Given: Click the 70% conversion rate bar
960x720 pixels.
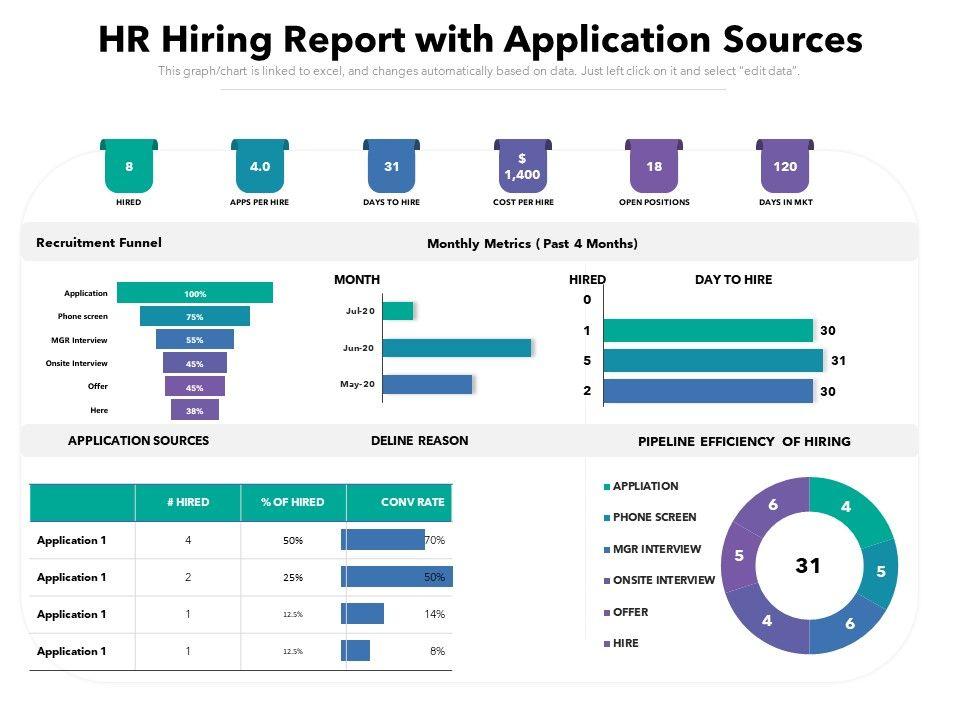Looking at the screenshot, I should point(383,539).
